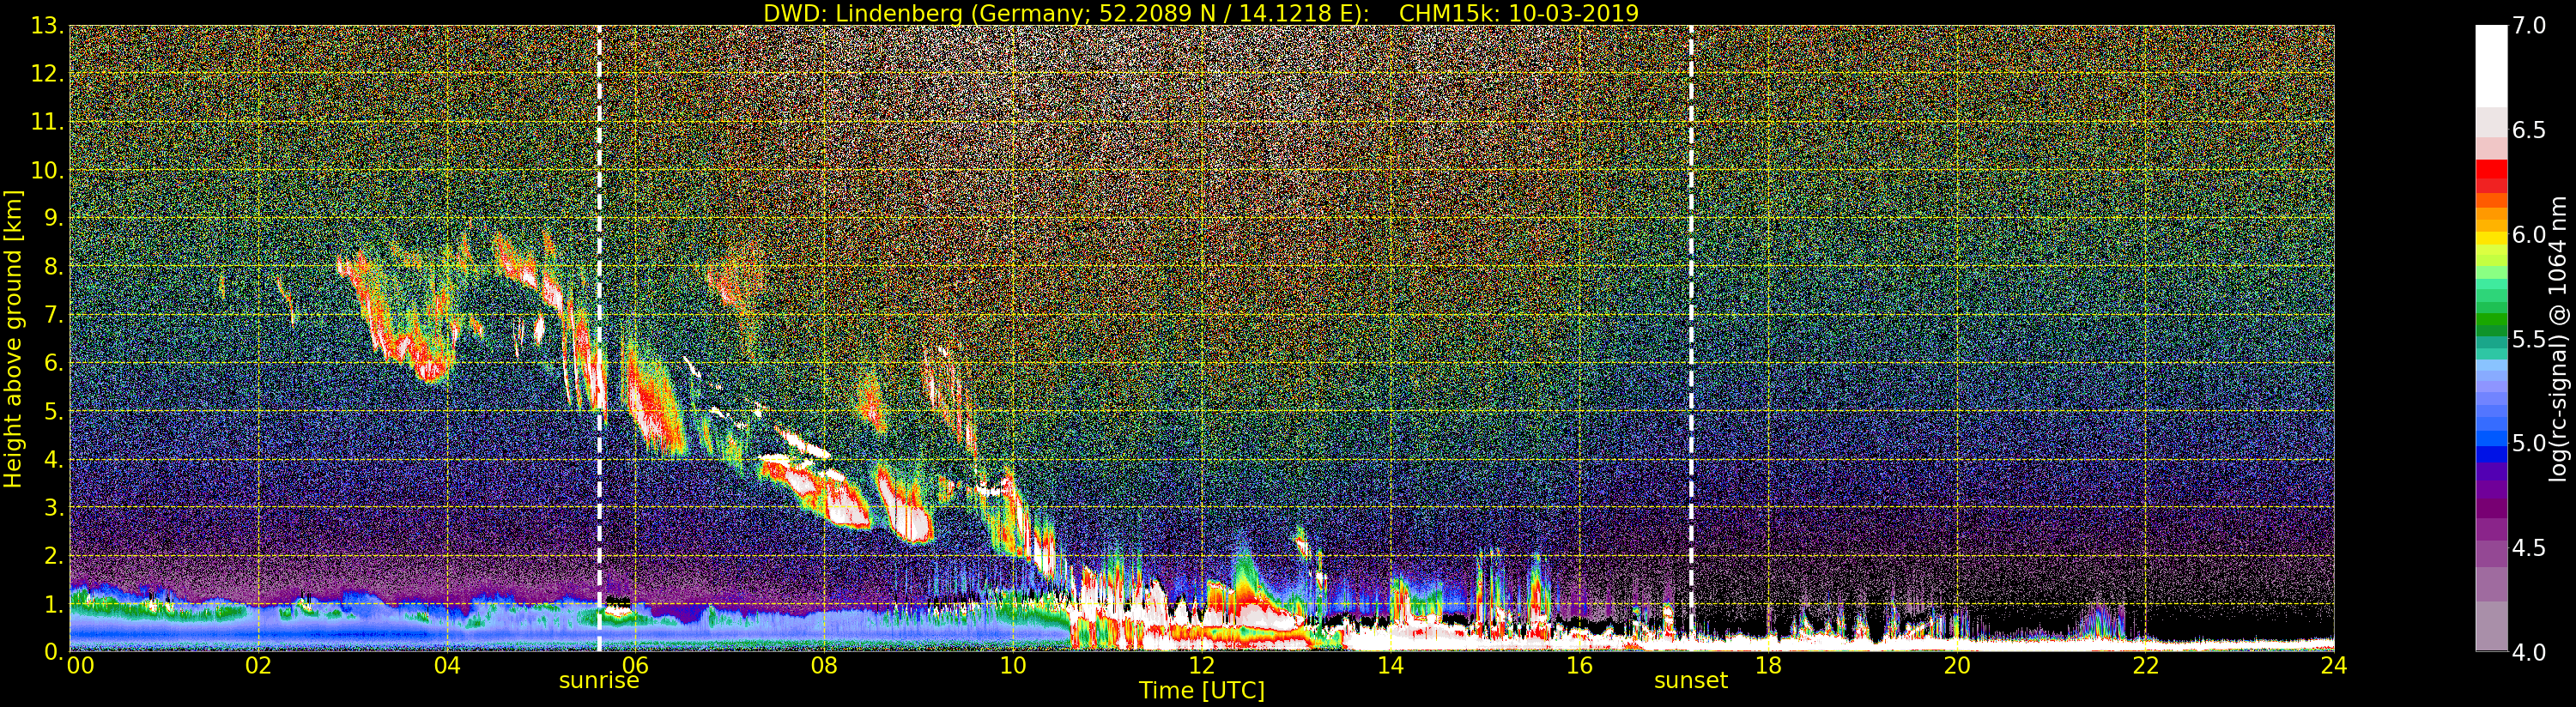Click the 'sunrise' label below the axis

tap(599, 681)
